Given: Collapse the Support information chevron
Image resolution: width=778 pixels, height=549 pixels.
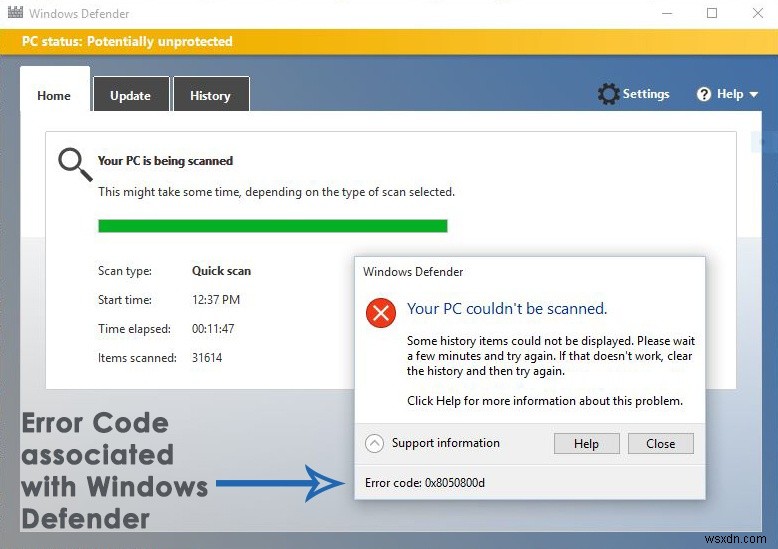Looking at the screenshot, I should pos(374,443).
